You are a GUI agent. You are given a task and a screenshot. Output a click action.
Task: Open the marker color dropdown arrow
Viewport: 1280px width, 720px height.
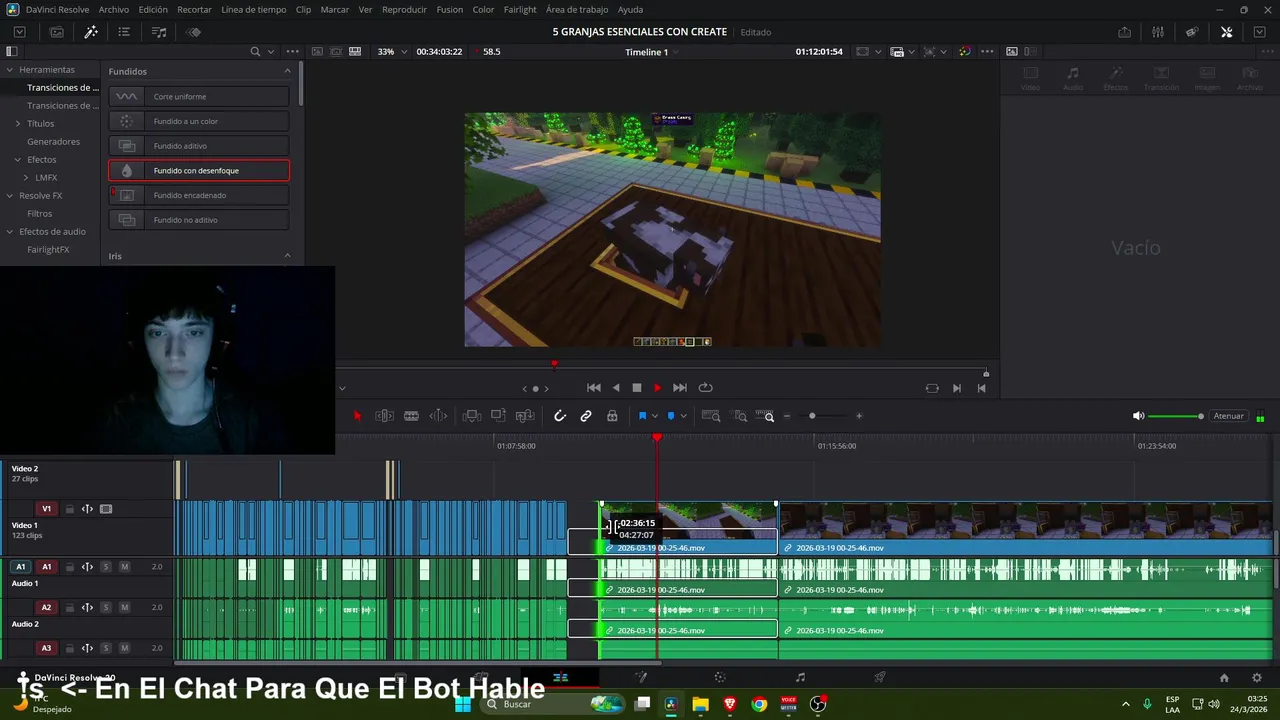click(x=684, y=416)
